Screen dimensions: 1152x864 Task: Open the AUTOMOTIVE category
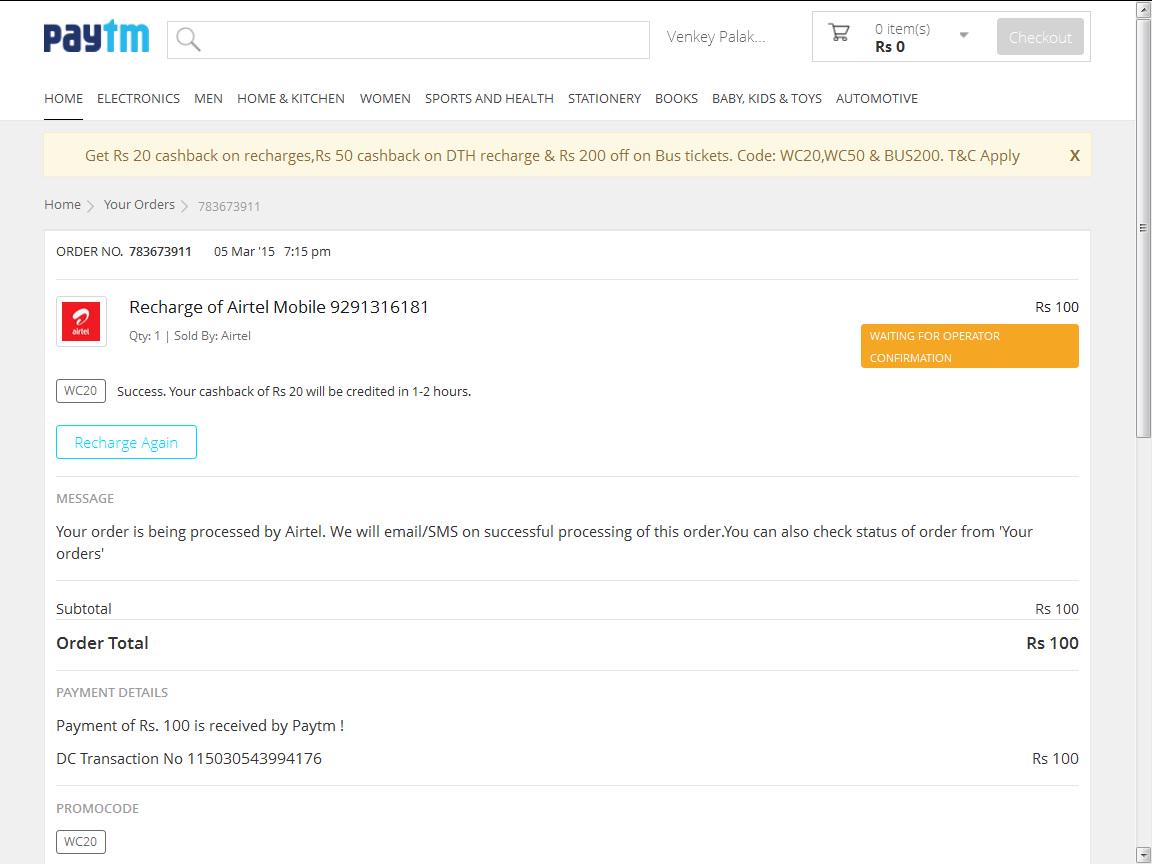coord(876,98)
